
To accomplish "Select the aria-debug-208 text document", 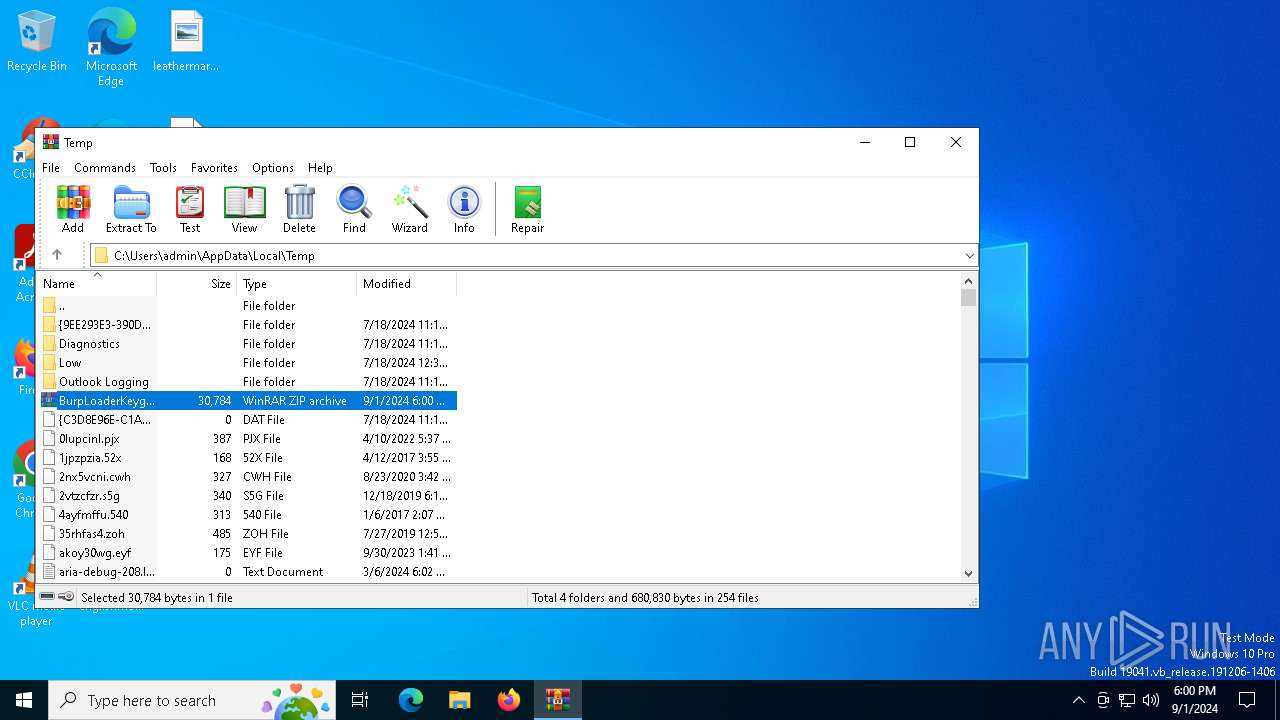I will click(248, 572).
